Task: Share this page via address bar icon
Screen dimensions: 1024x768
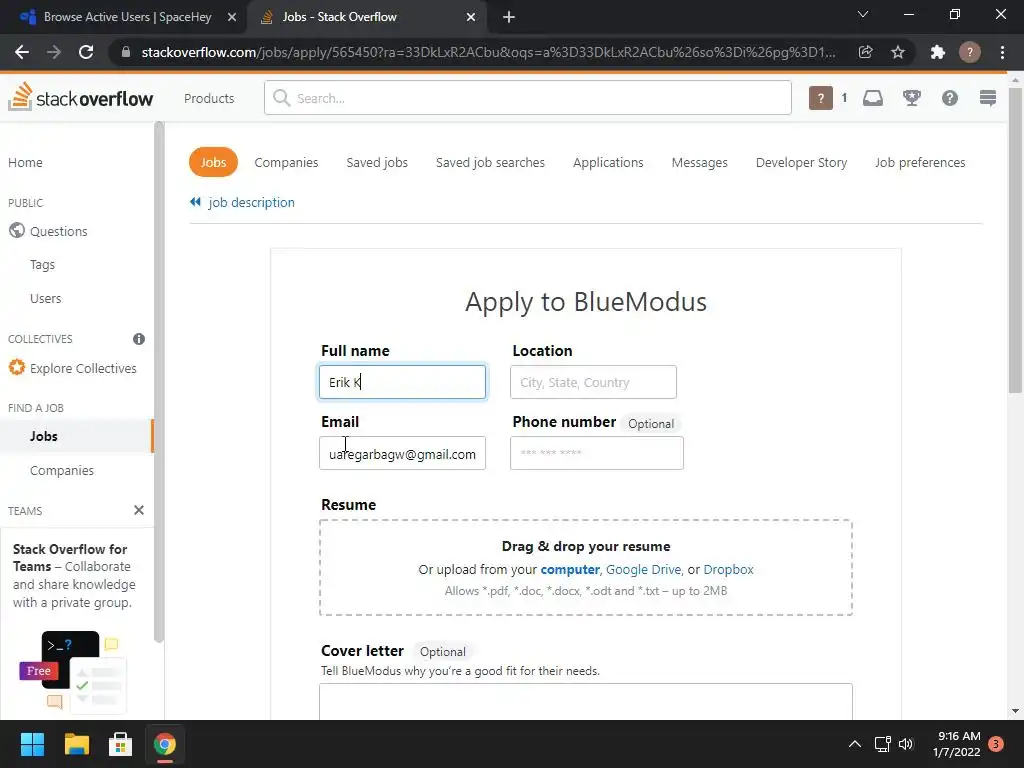Action: coord(865,52)
